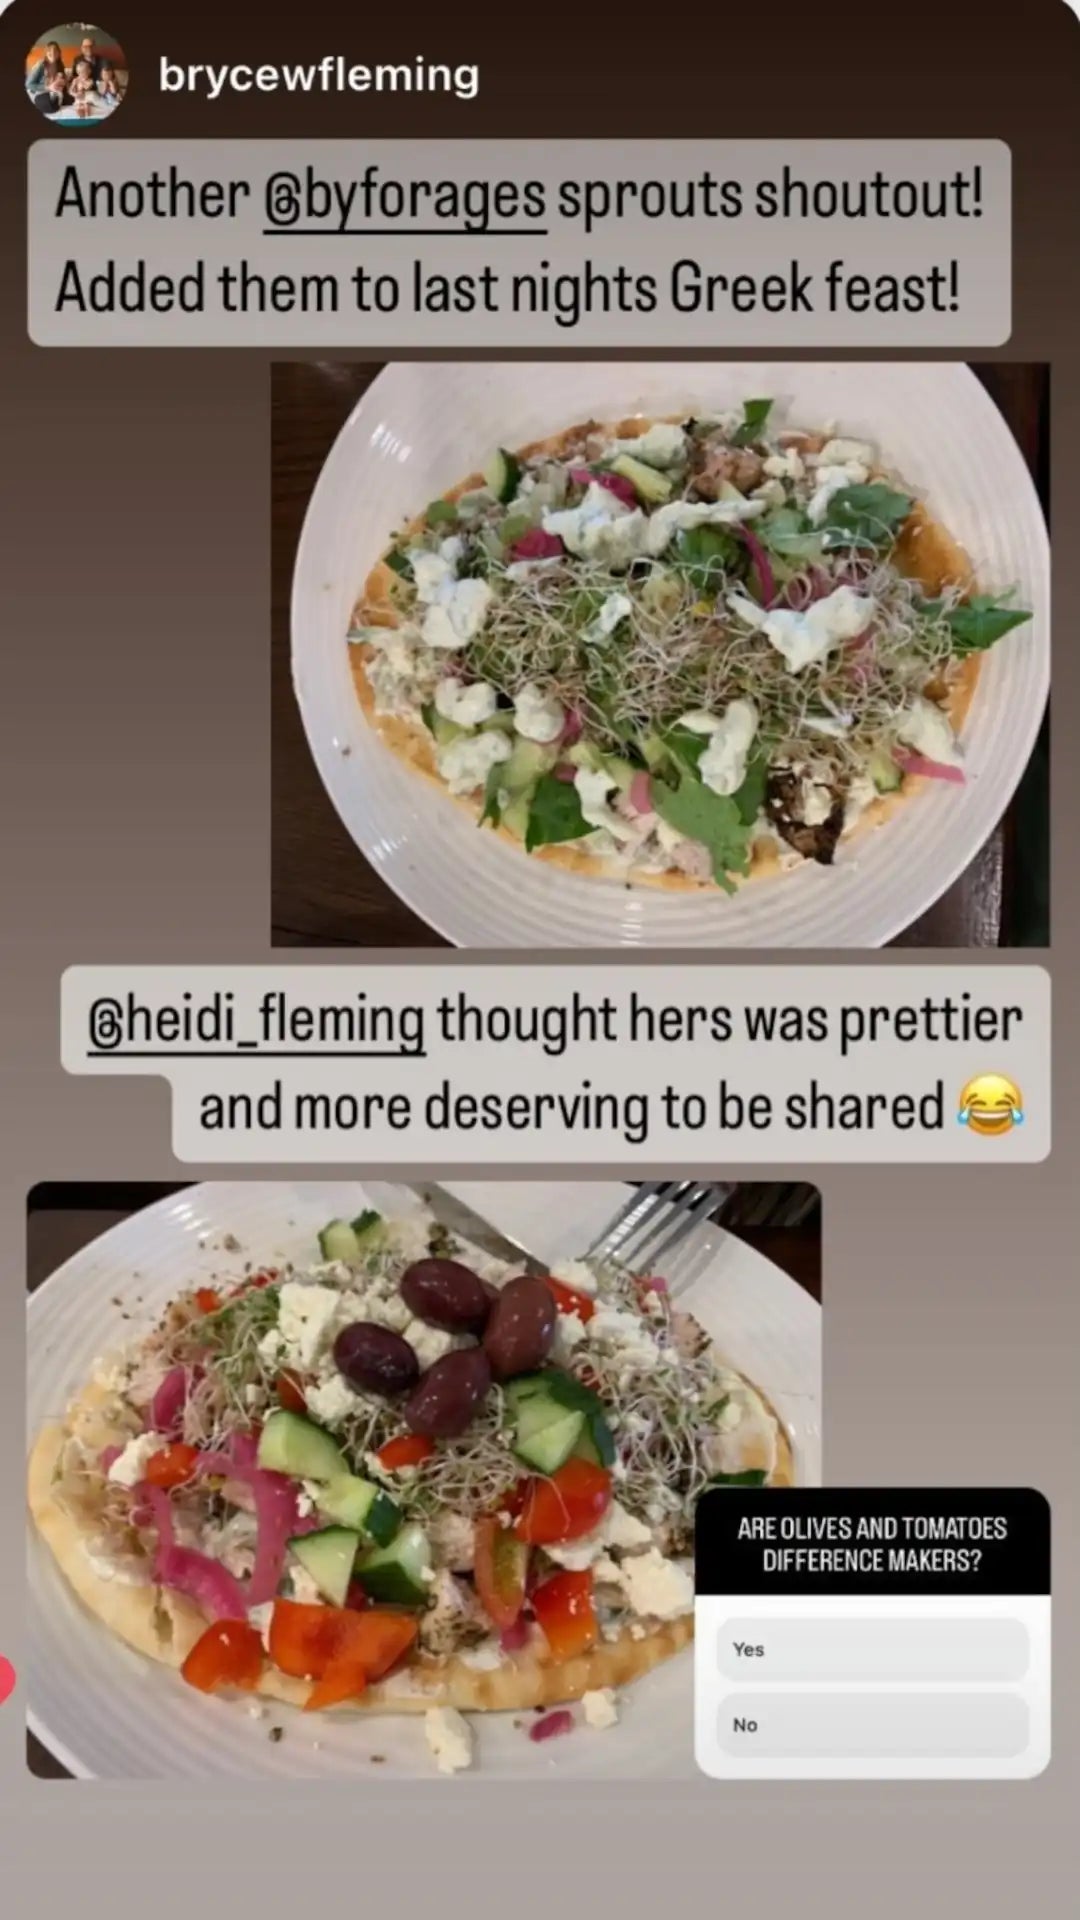Vote No in the olives poll
Screen dimensions: 1080x1920
click(872, 1725)
